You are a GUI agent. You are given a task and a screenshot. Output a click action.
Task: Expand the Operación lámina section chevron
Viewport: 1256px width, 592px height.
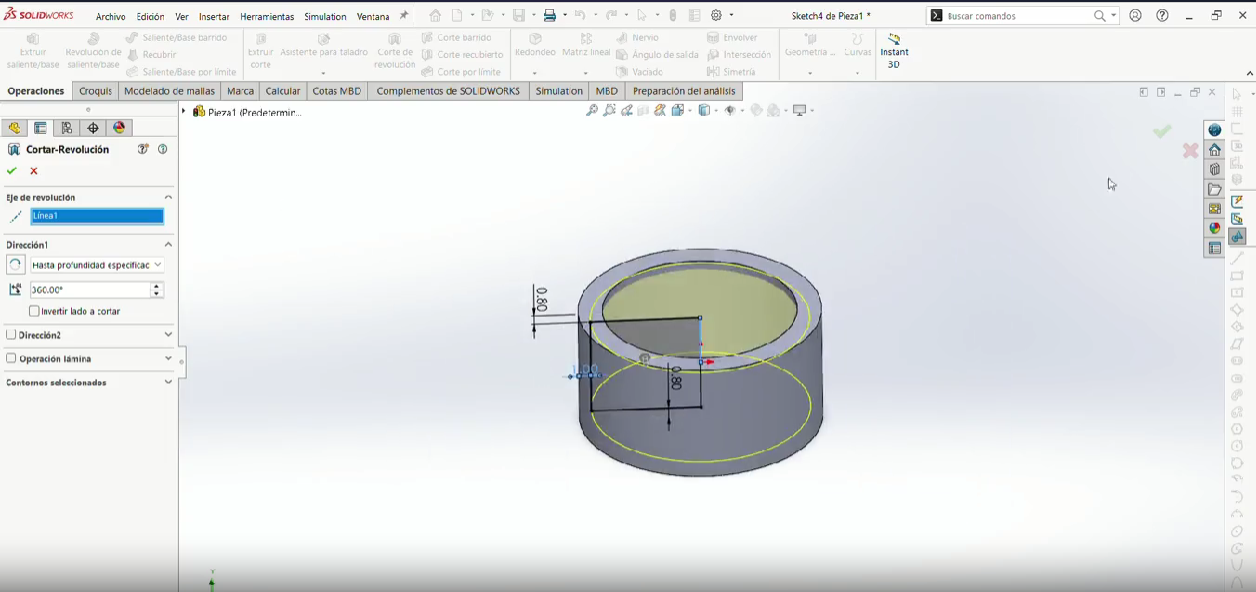[168, 358]
